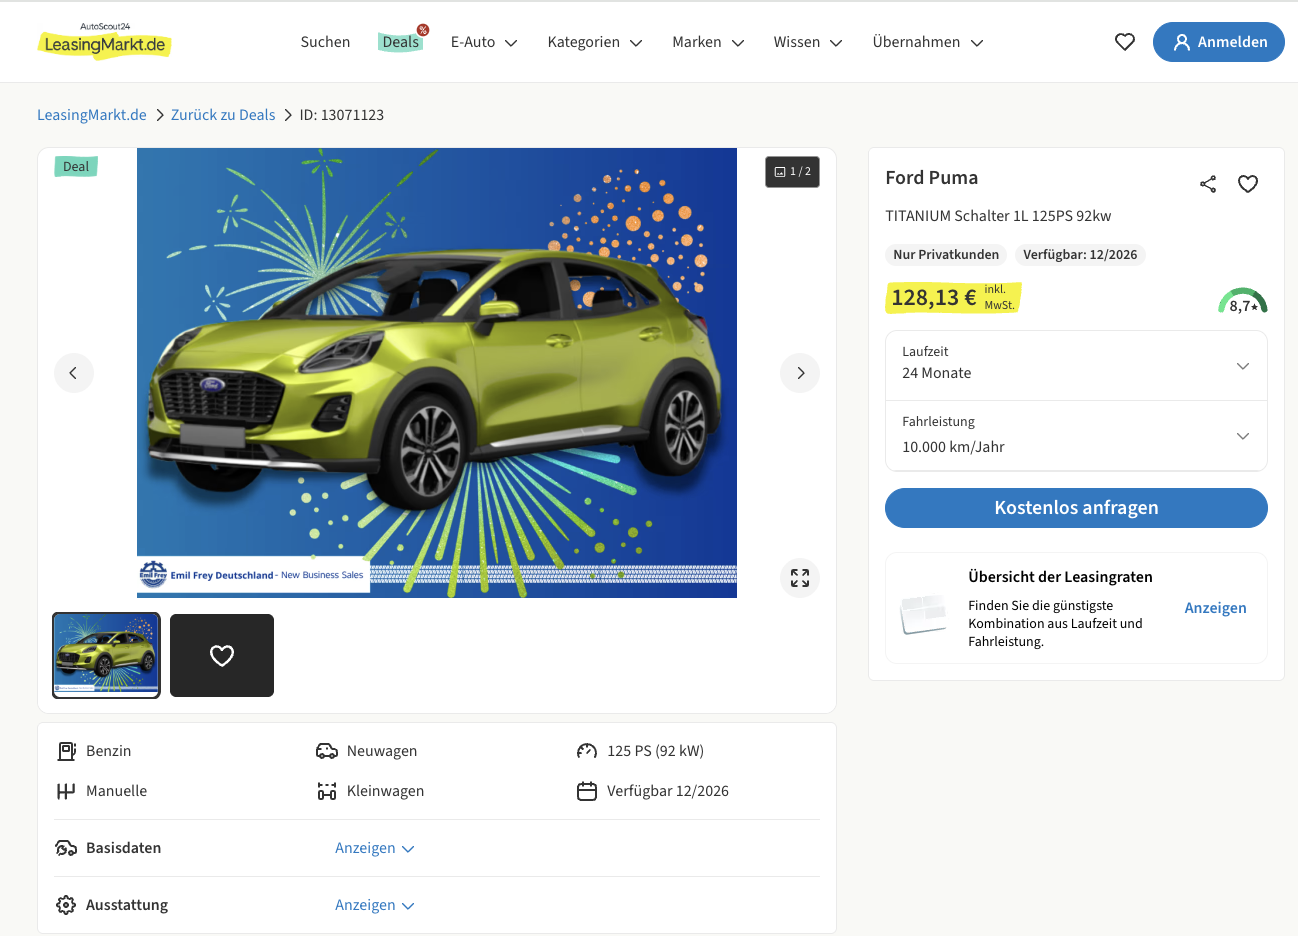Click the 8,7 rating gauge

click(1243, 301)
